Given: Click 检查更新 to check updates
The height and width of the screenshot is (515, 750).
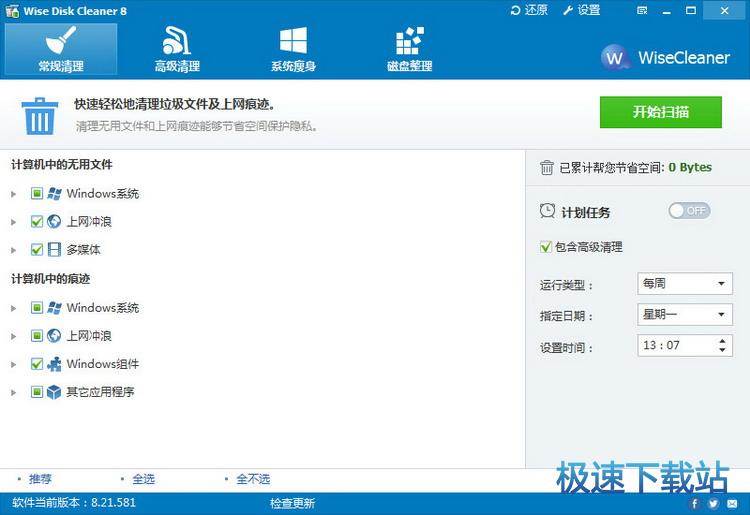Looking at the screenshot, I should tap(292, 503).
